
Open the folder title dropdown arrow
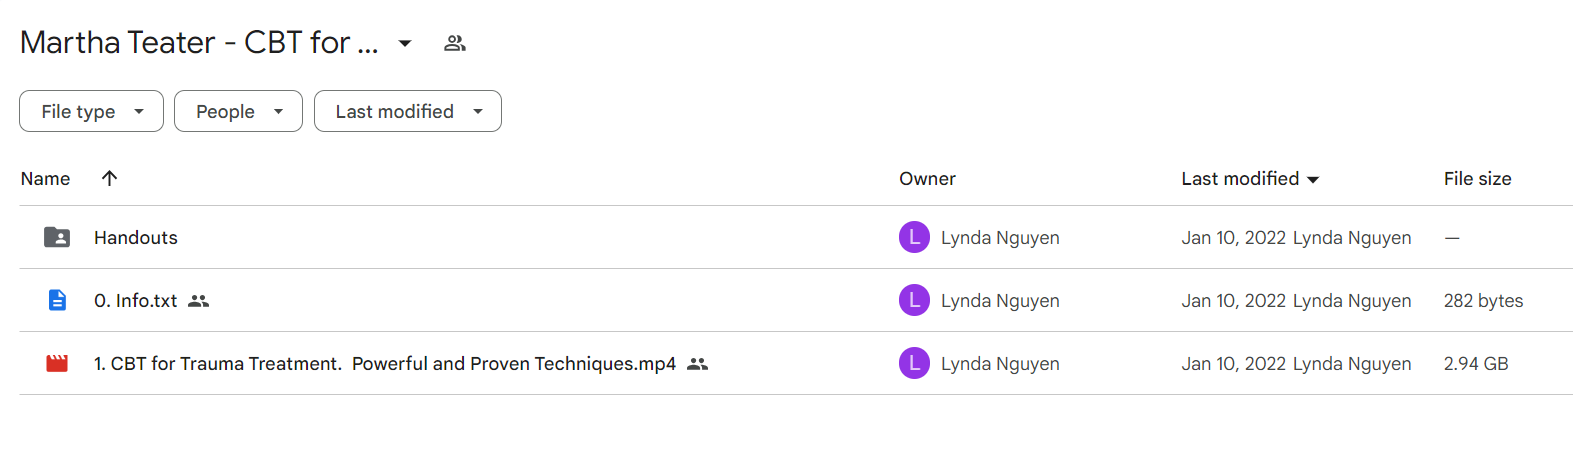pos(405,43)
